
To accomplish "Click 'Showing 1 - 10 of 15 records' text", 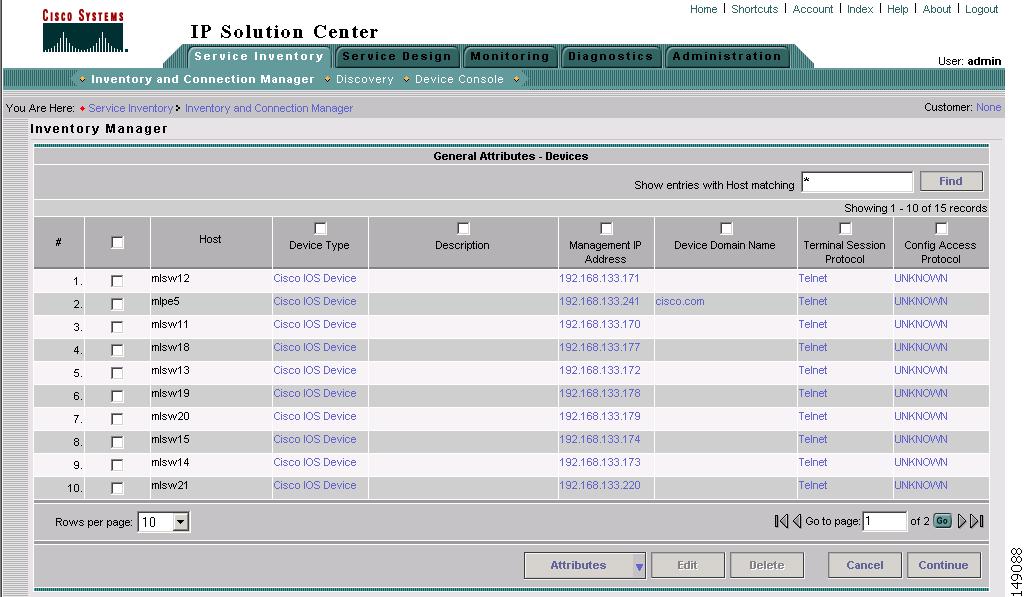I will tap(916, 208).
